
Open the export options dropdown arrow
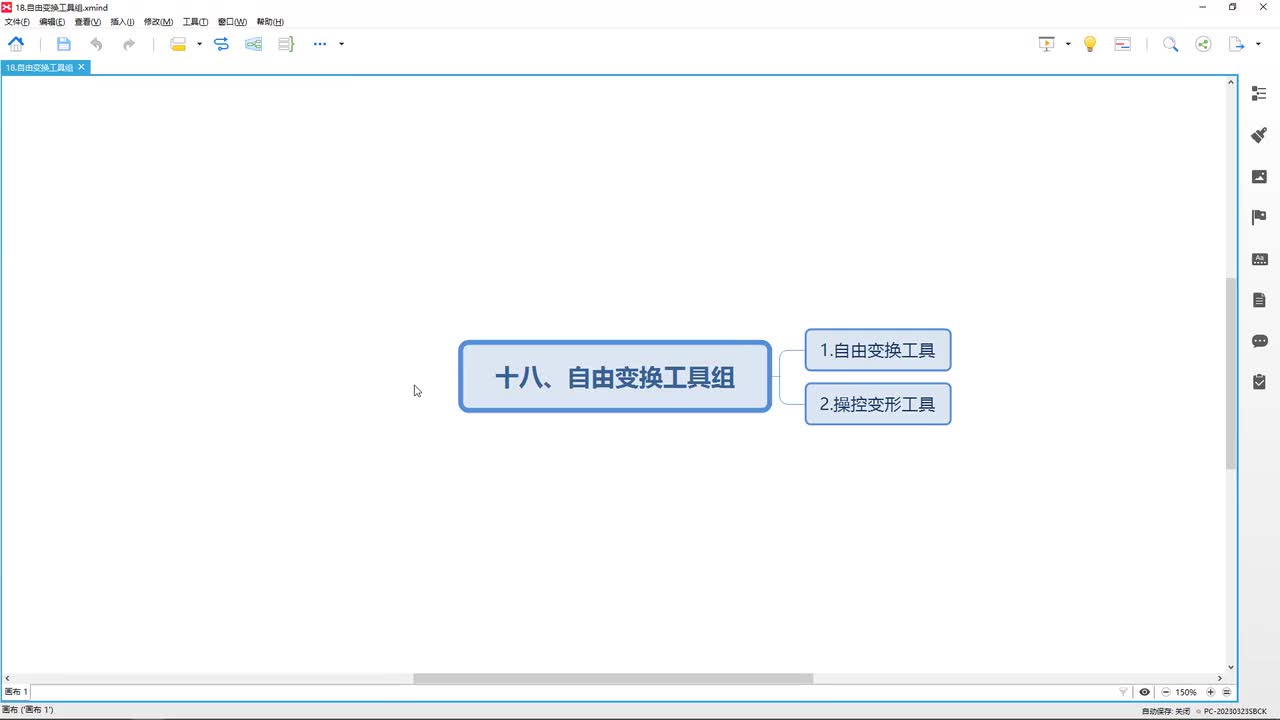pyautogui.click(x=1258, y=44)
